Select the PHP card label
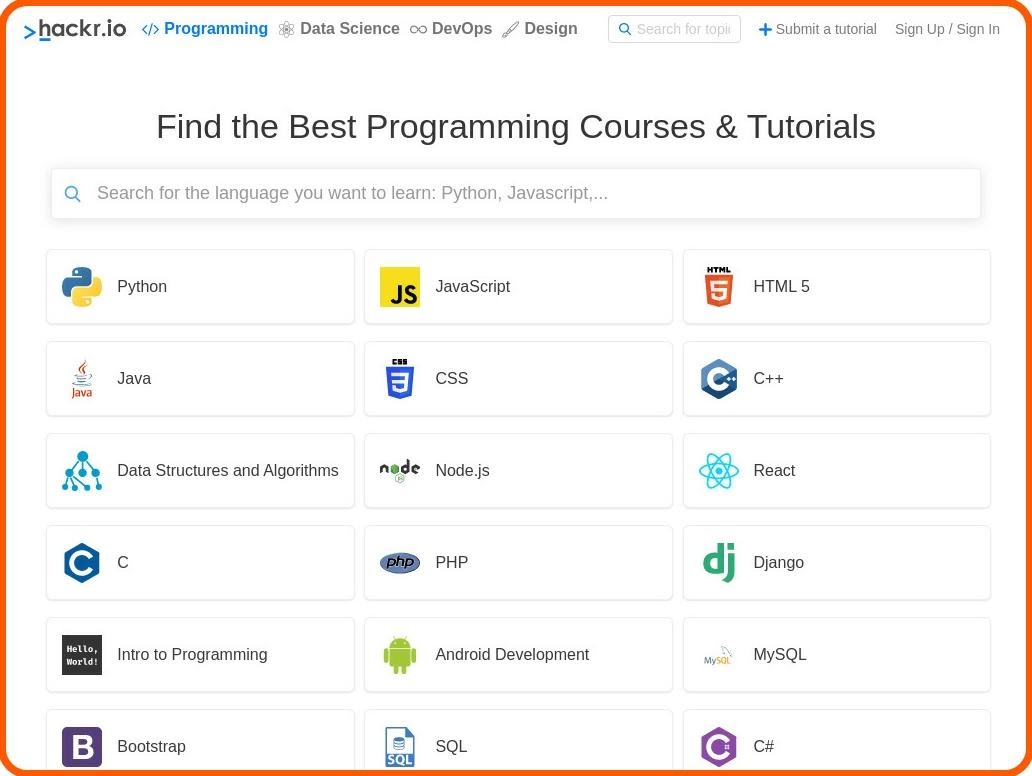This screenshot has height=776, width=1032. [x=451, y=563]
